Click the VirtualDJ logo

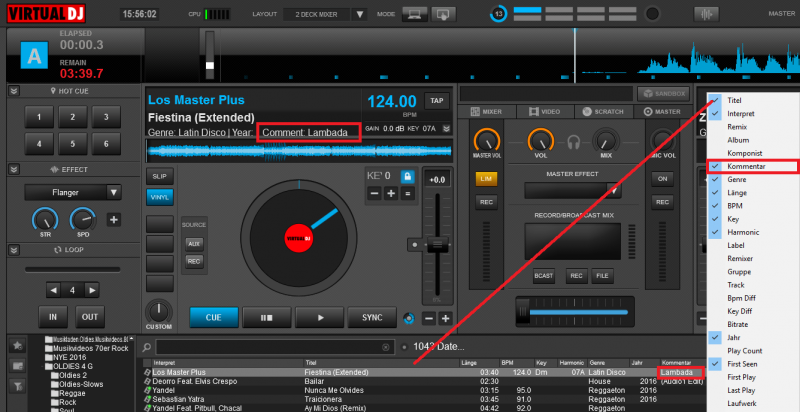coord(46,13)
